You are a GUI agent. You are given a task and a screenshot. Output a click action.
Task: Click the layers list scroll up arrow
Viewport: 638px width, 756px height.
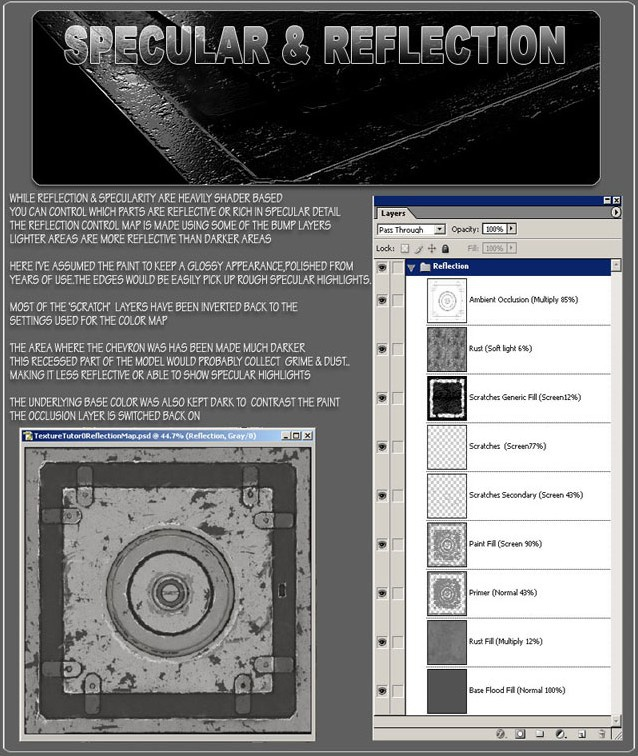point(616,265)
